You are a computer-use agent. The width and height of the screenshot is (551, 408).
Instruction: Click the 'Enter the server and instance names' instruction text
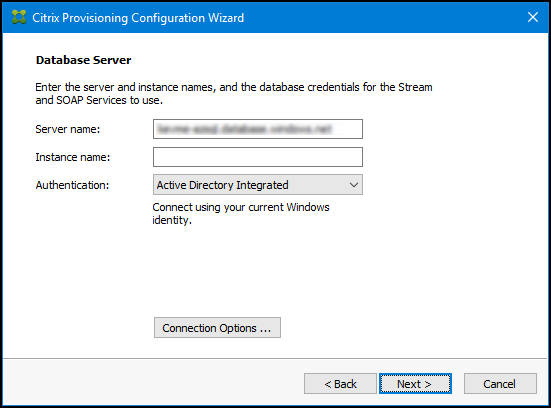click(x=234, y=93)
